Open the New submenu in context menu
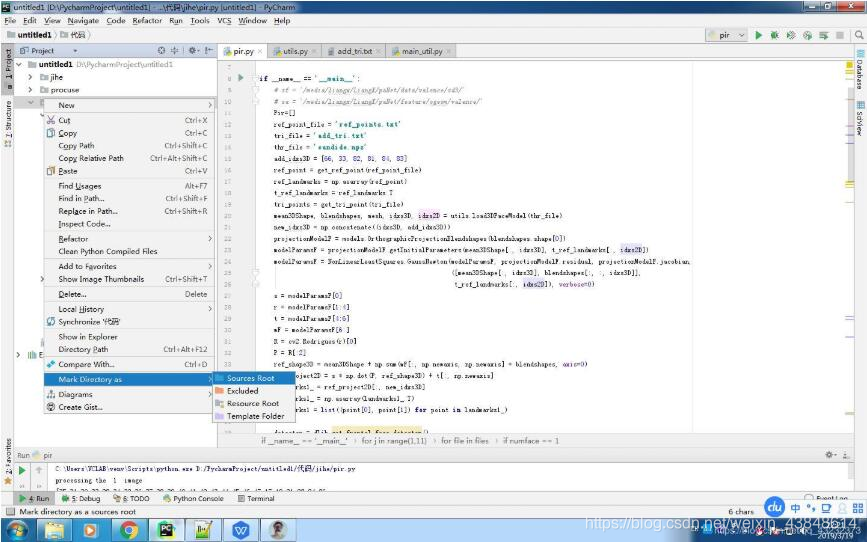Screen dimensions: 867x542 point(128,105)
